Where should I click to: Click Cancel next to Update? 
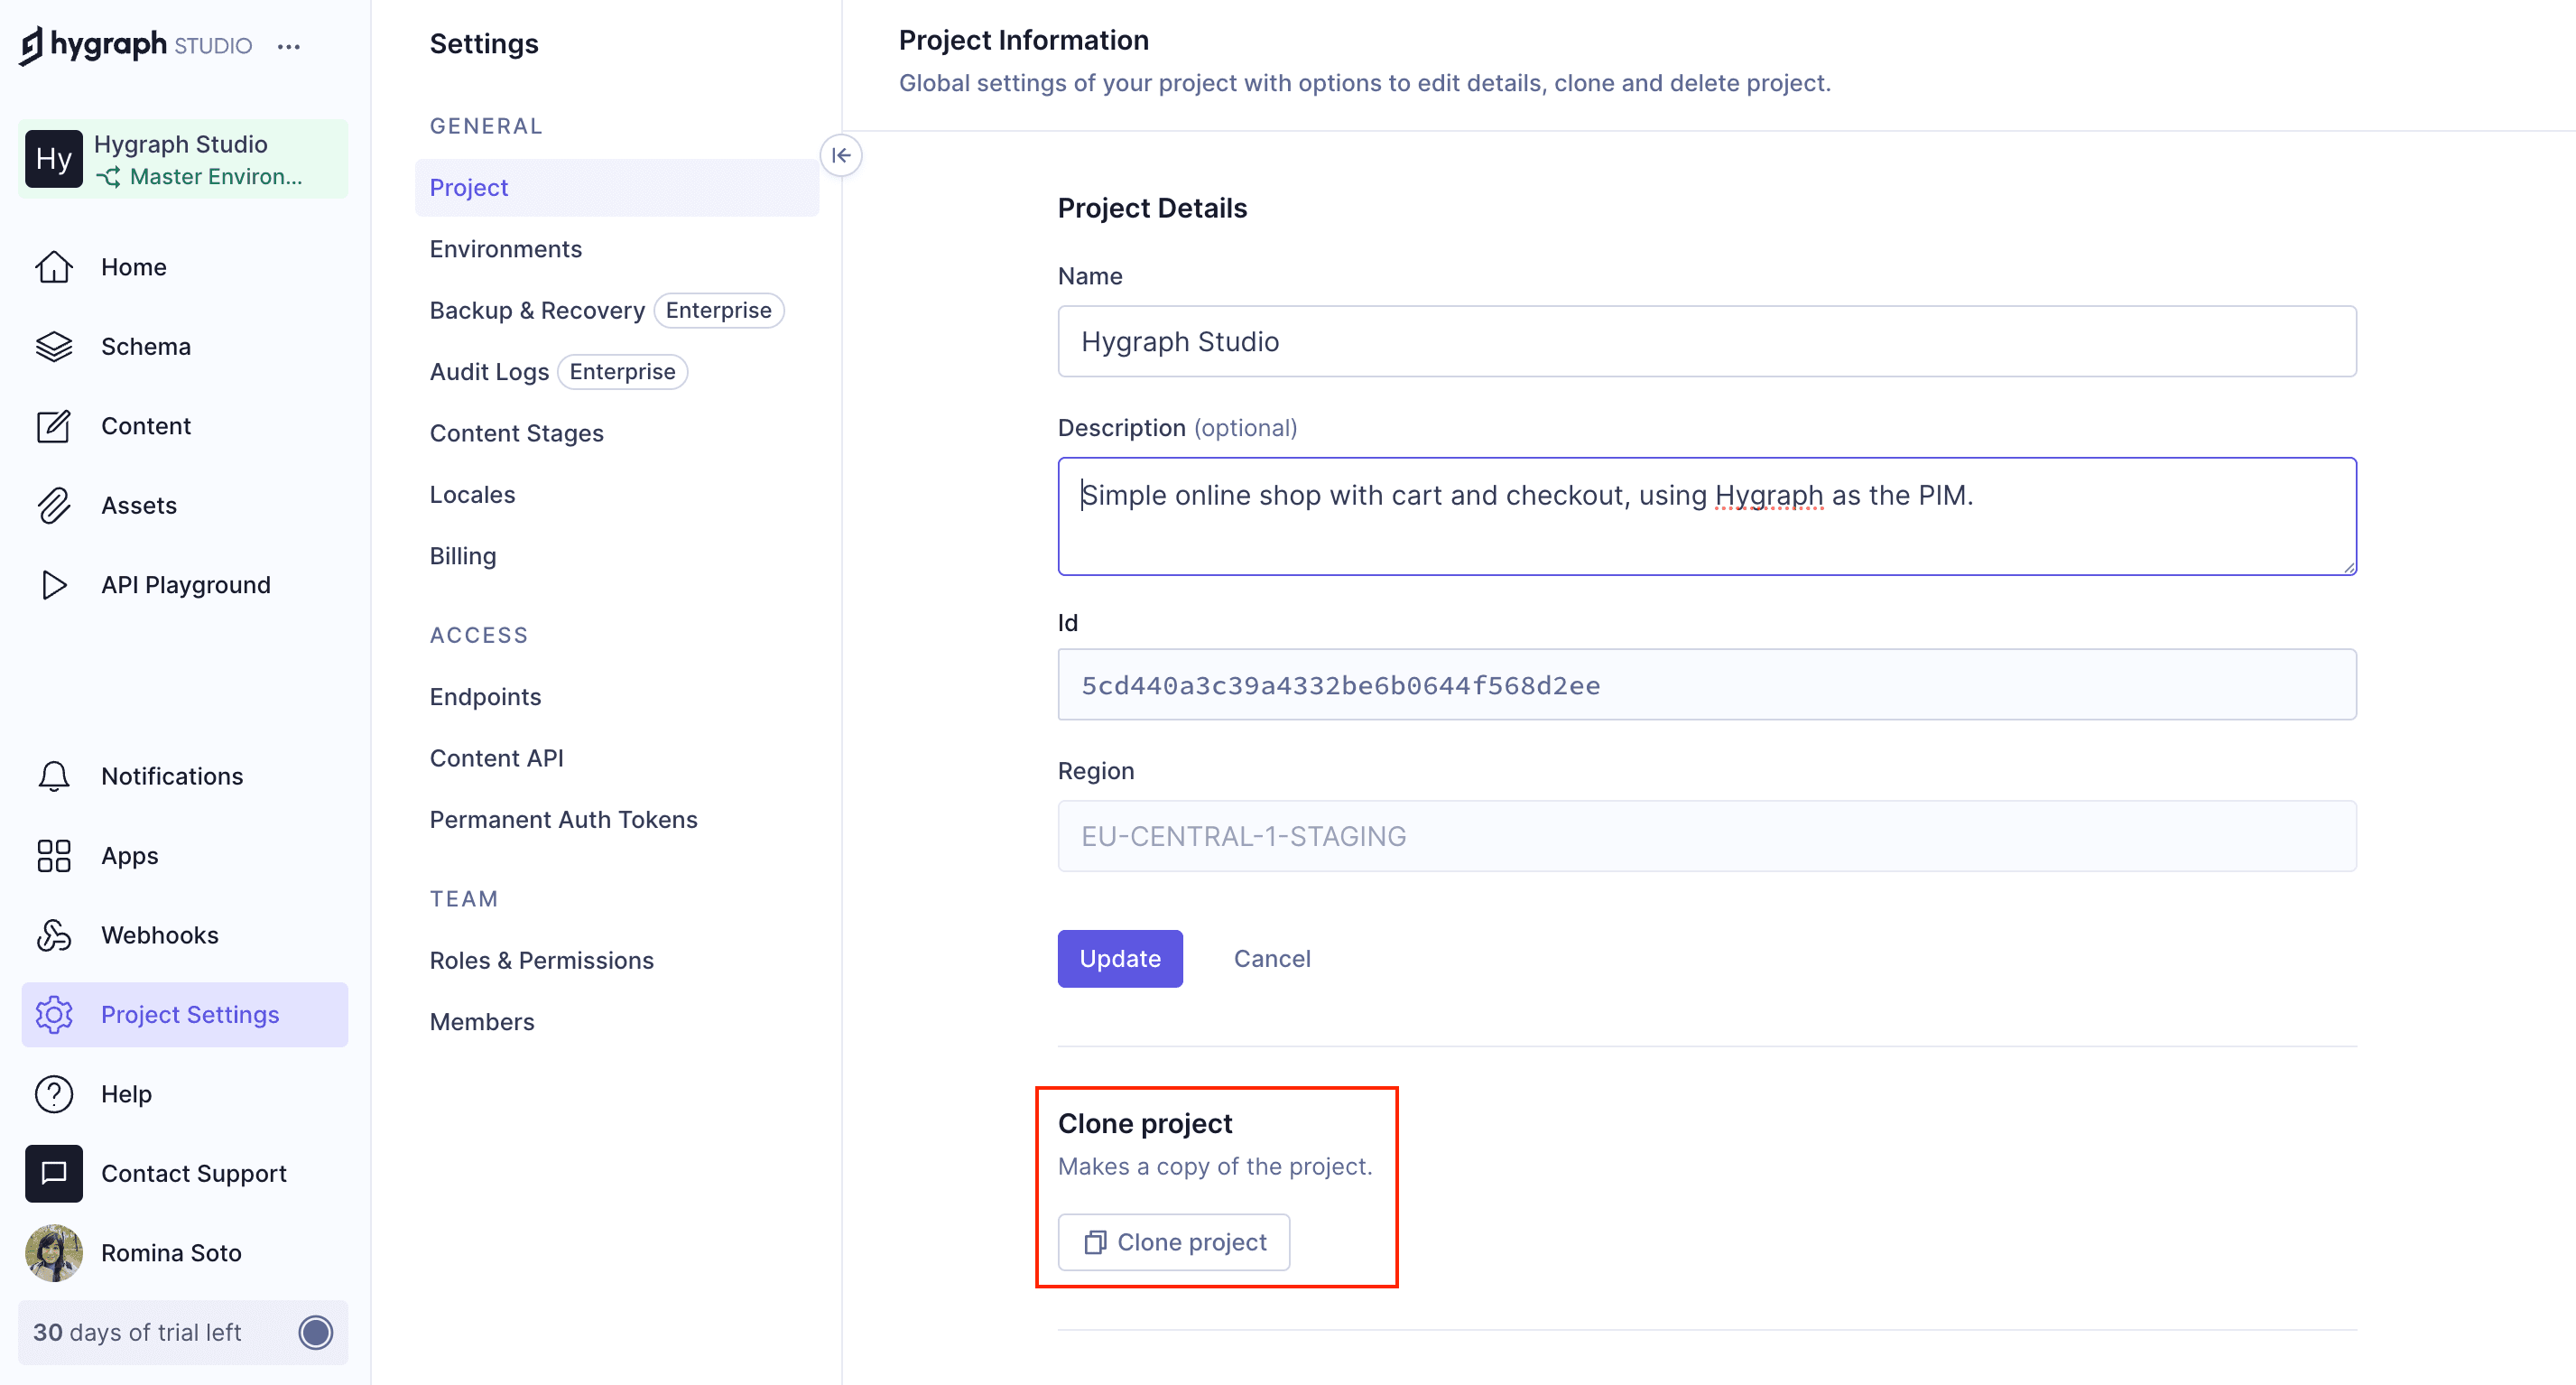pos(1271,958)
